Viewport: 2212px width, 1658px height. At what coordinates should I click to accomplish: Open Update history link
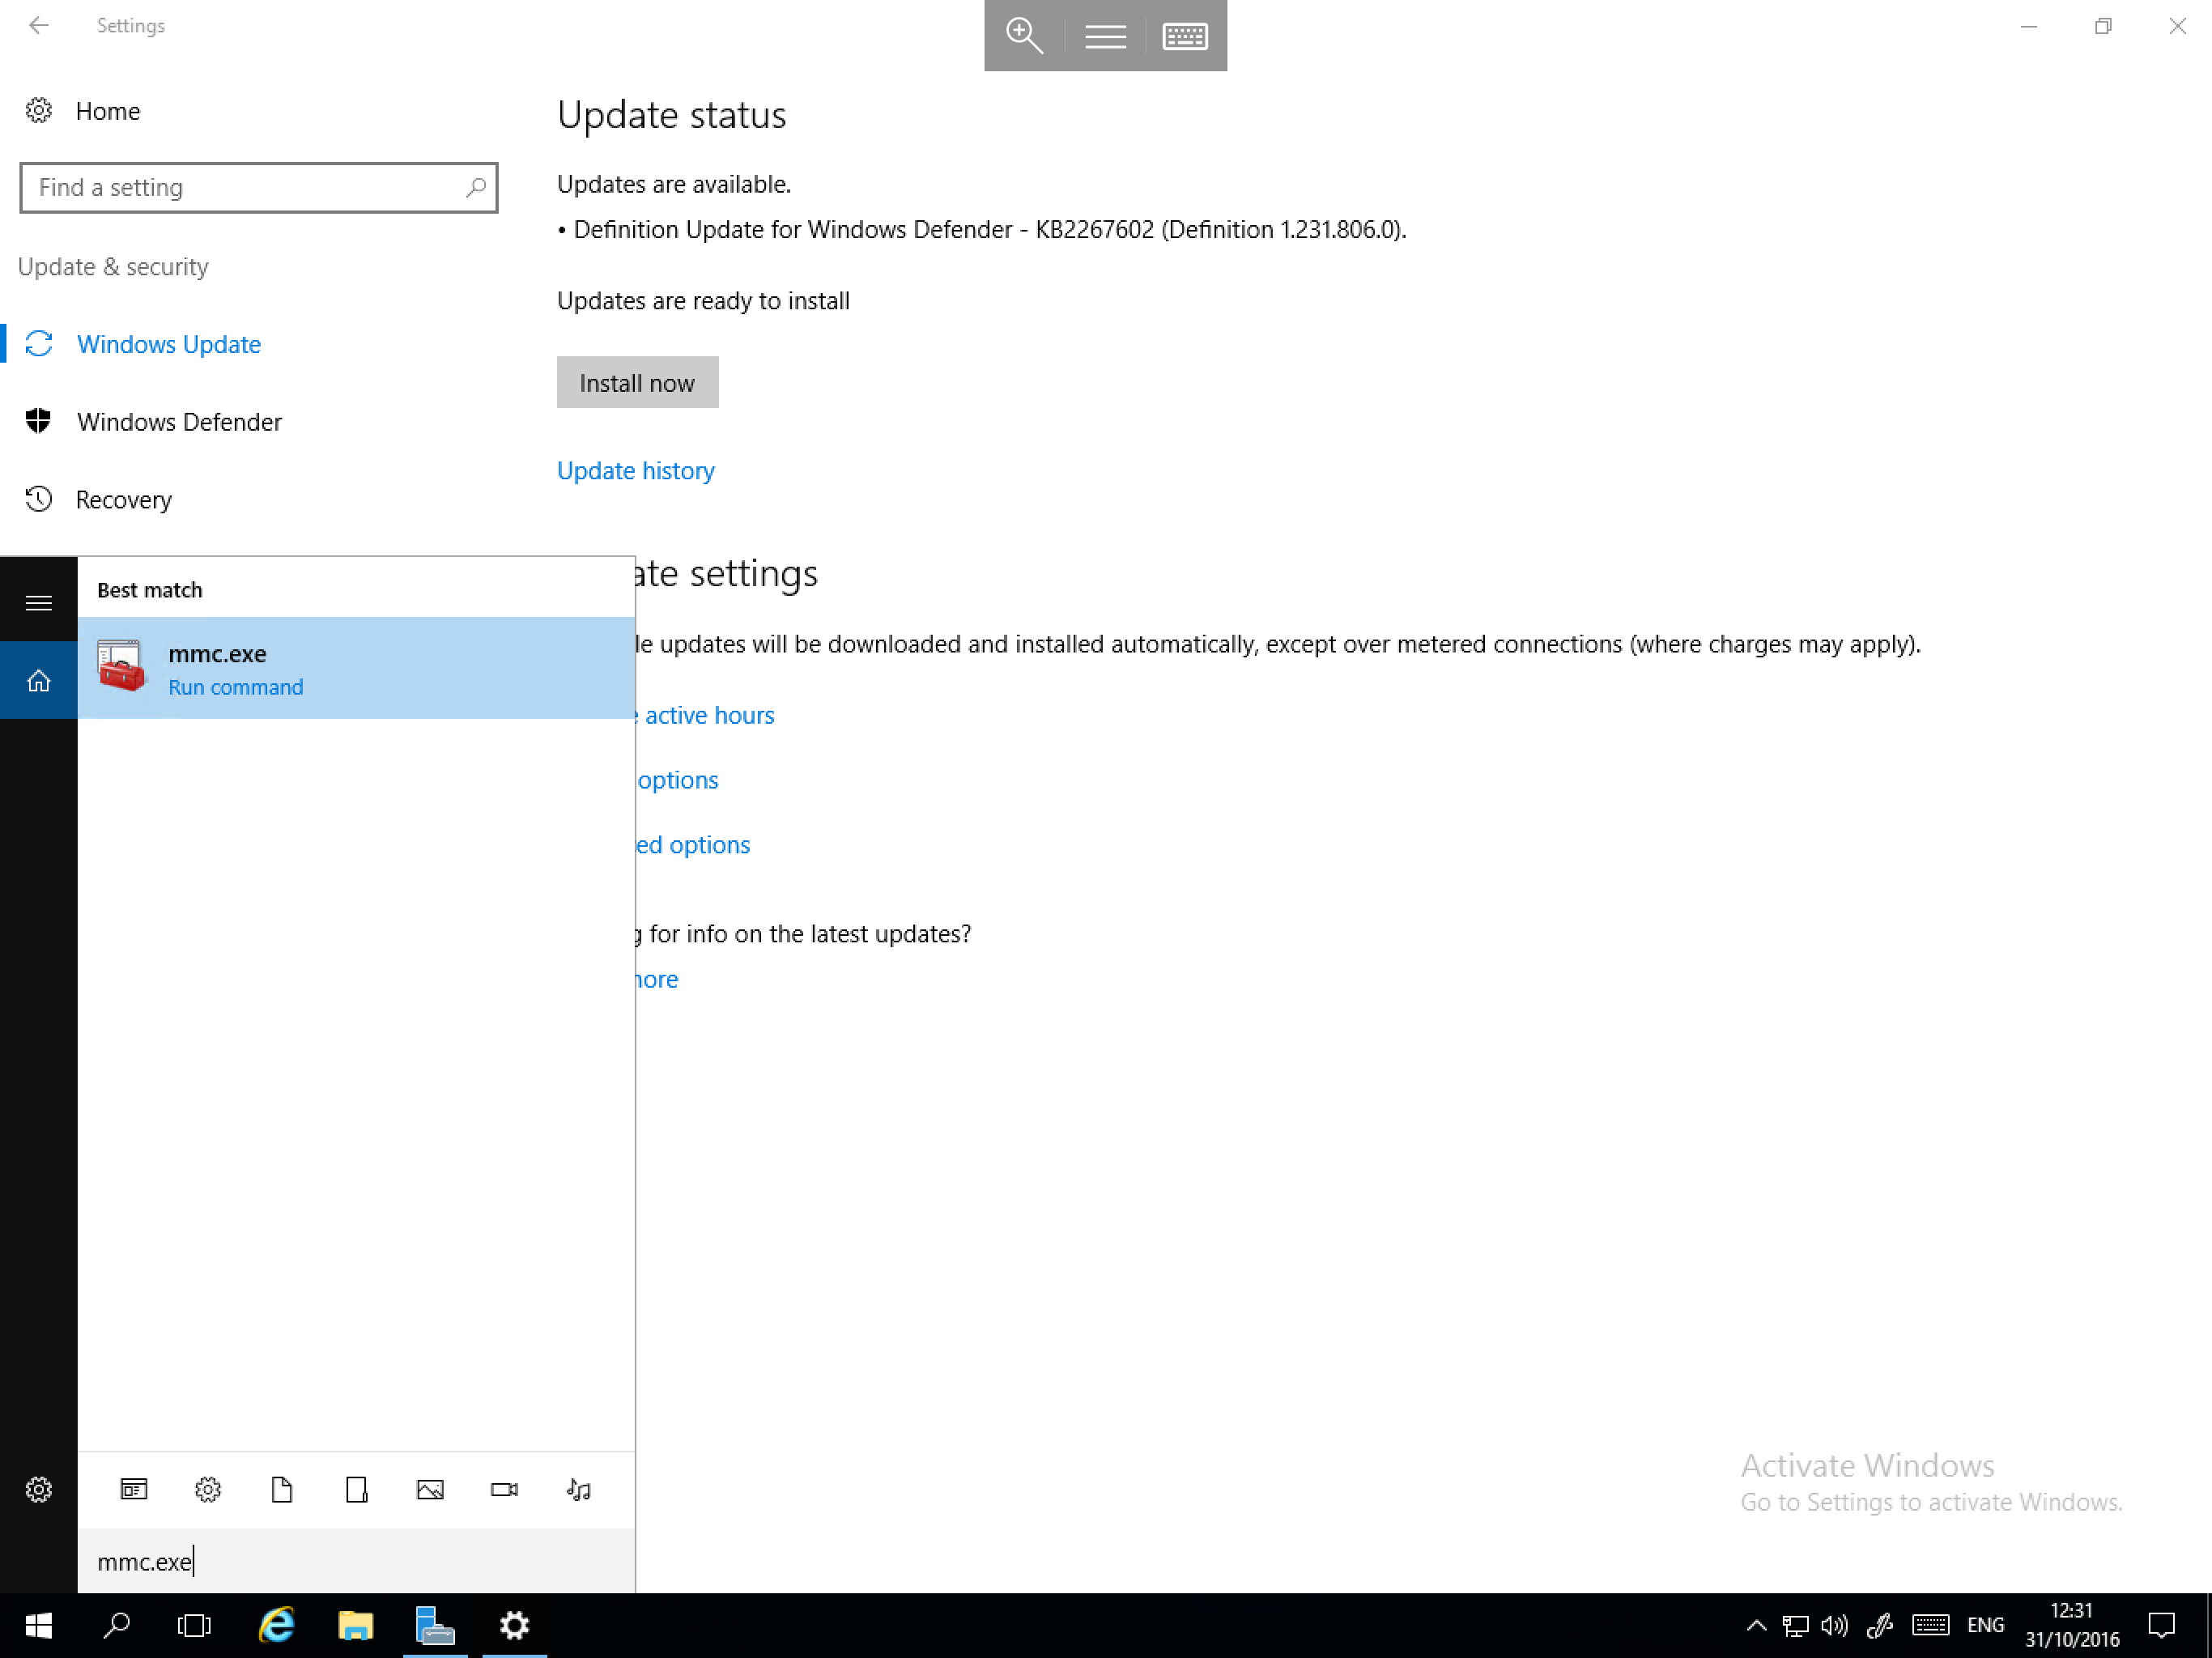pos(636,470)
